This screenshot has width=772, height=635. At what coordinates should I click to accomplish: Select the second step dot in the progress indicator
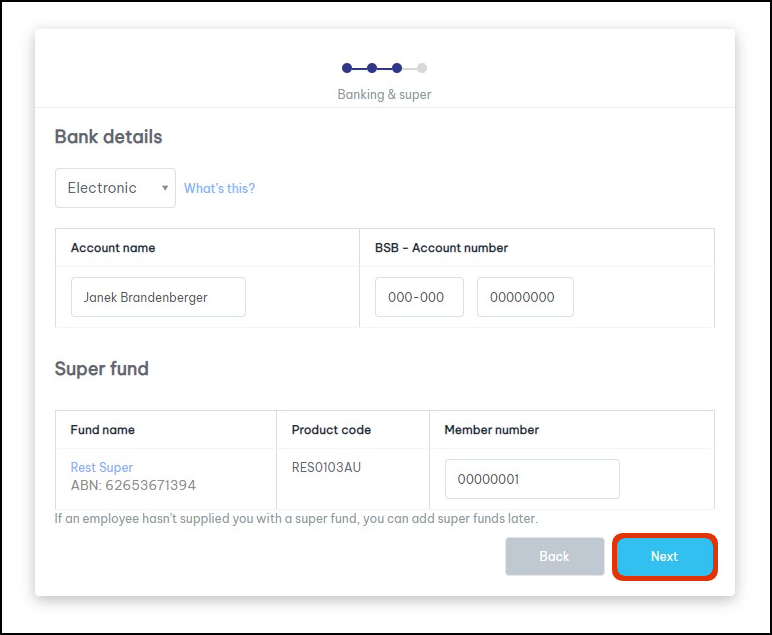[x=372, y=68]
